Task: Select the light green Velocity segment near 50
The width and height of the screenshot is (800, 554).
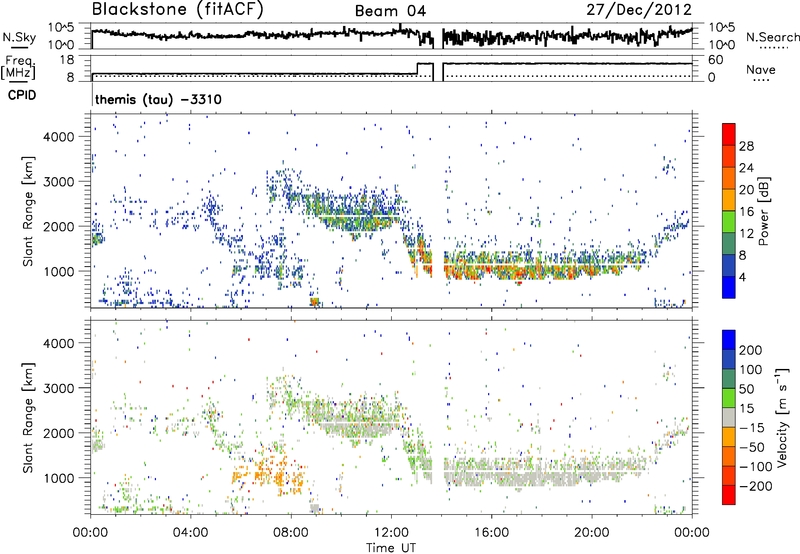Action: (729, 398)
